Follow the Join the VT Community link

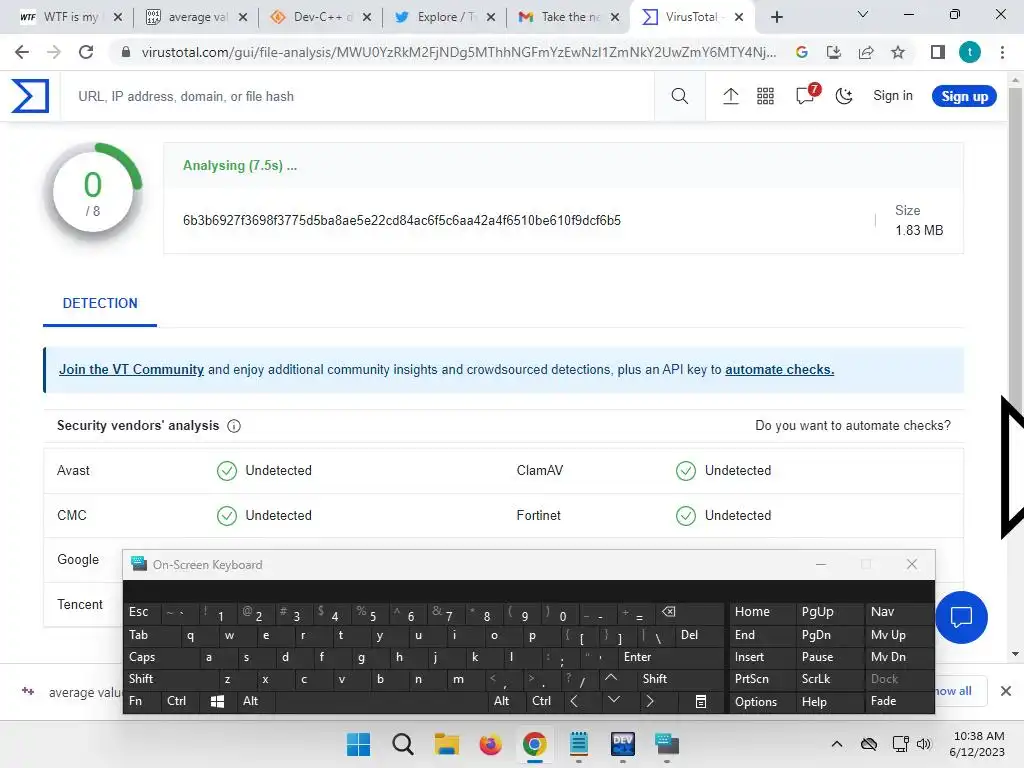coord(131,370)
